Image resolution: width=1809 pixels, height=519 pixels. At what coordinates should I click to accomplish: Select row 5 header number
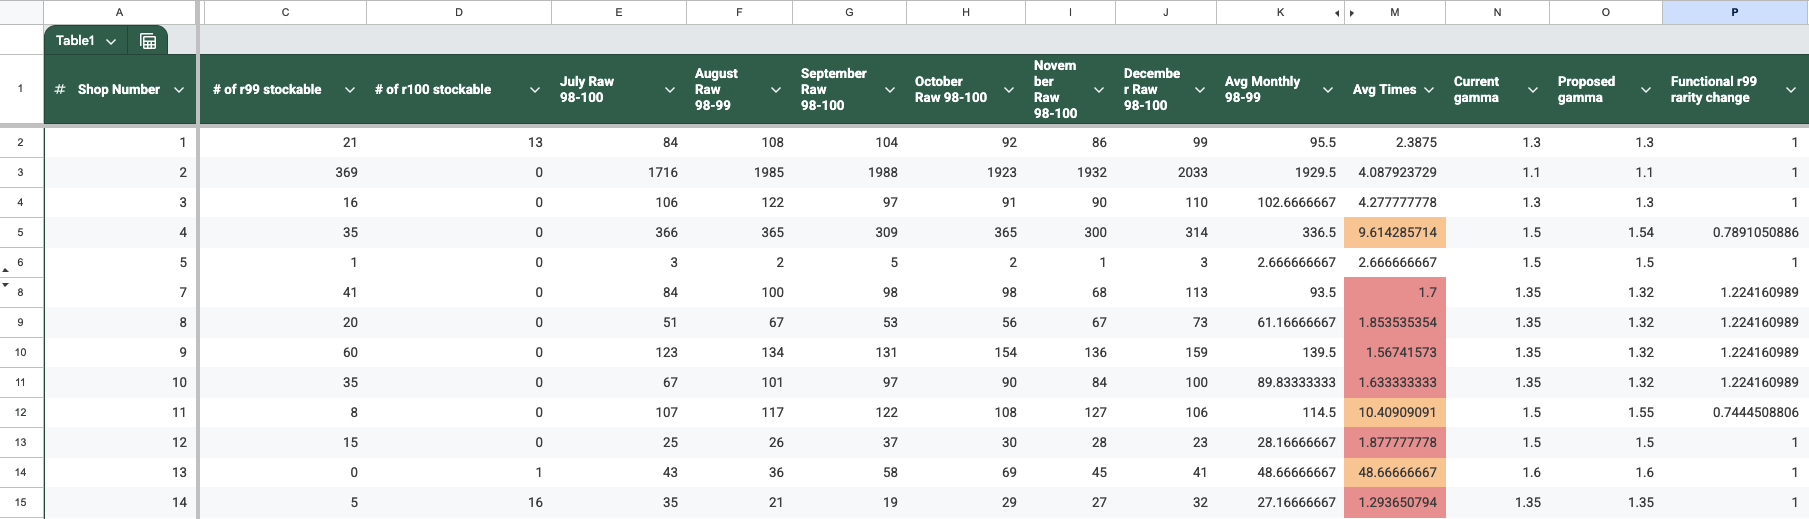pos(20,232)
